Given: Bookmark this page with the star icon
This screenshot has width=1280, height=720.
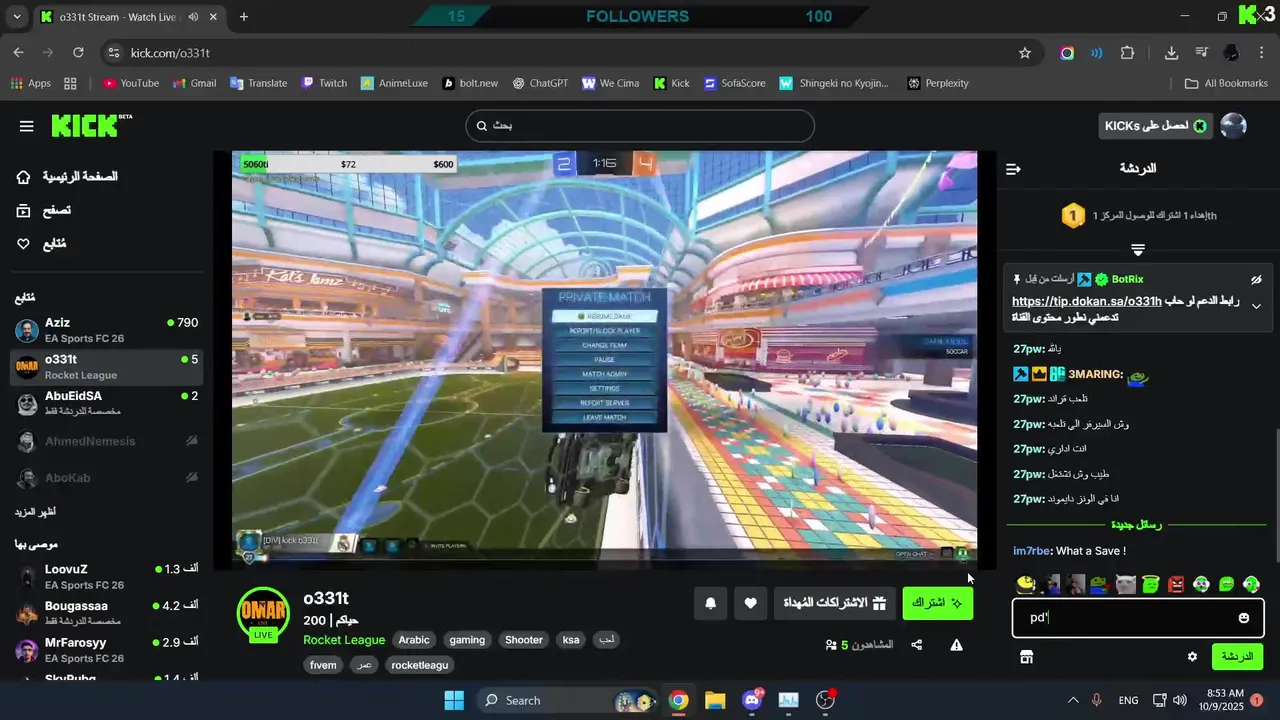Looking at the screenshot, I should click(1025, 53).
